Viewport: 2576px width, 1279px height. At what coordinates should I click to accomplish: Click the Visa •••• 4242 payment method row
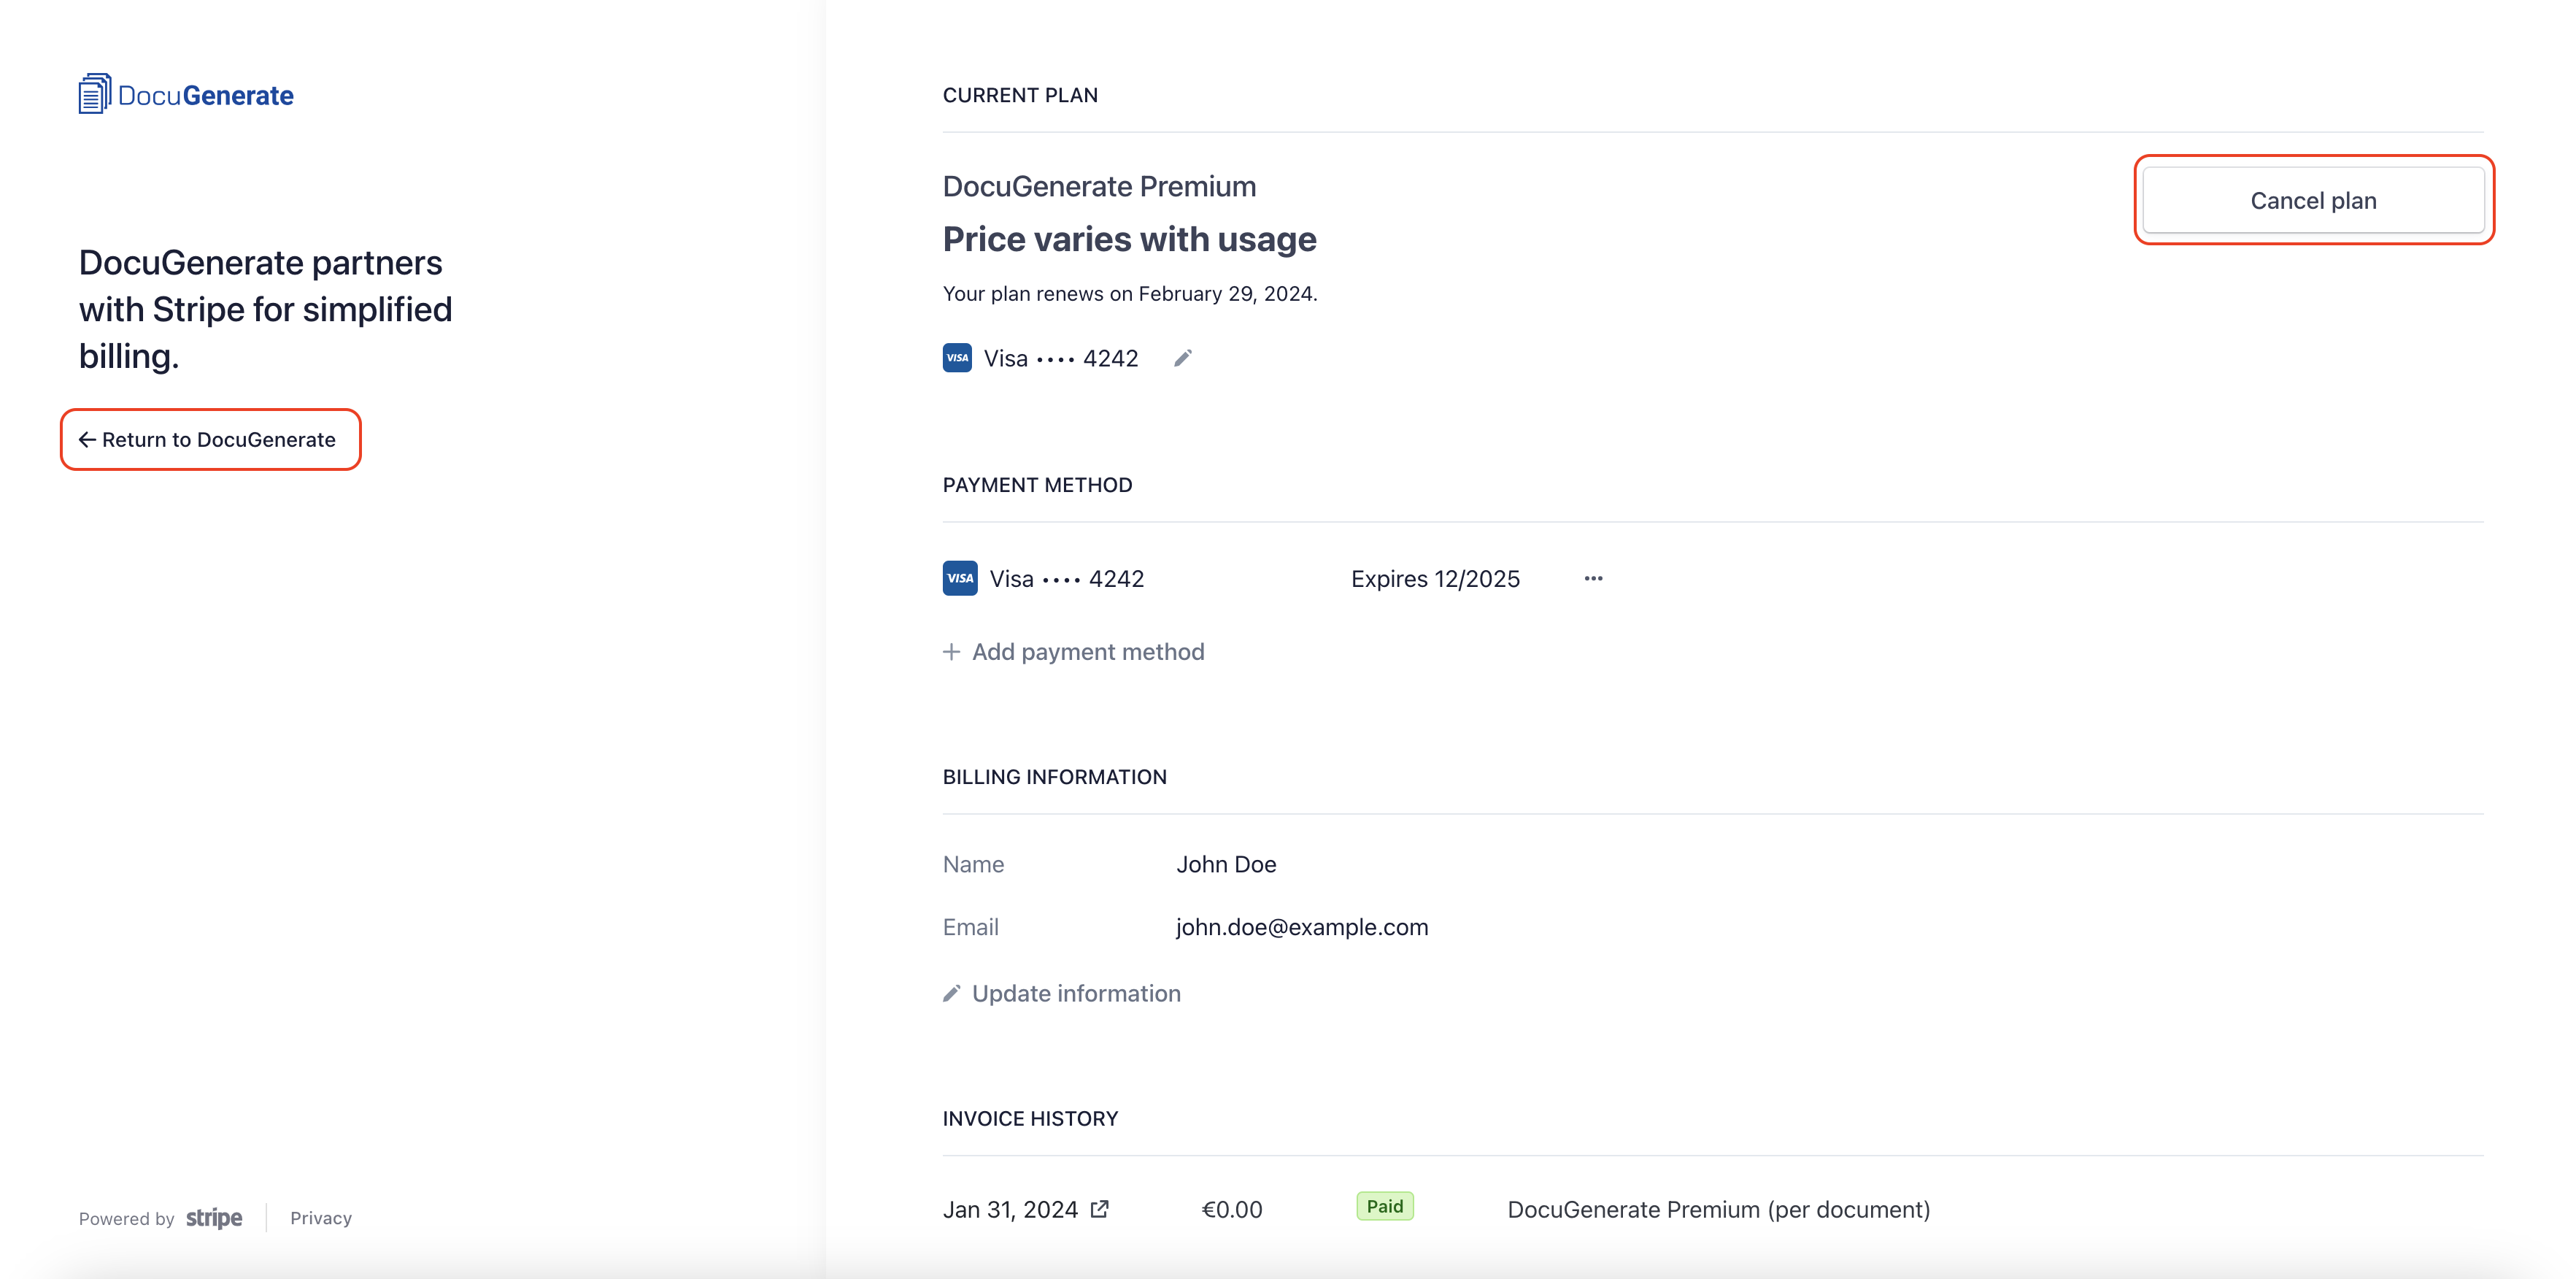pos(1066,578)
